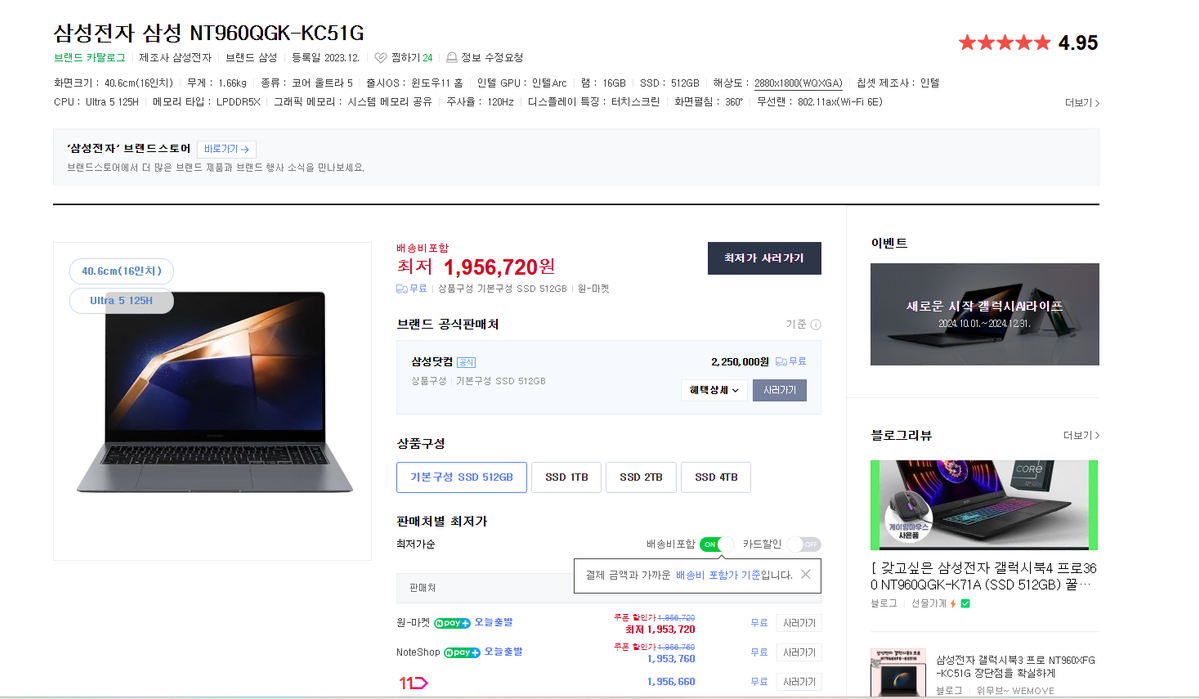This screenshot has height=699, width=1199.
Task: Click the lowest price 1,956,720원
Action: [499, 267]
